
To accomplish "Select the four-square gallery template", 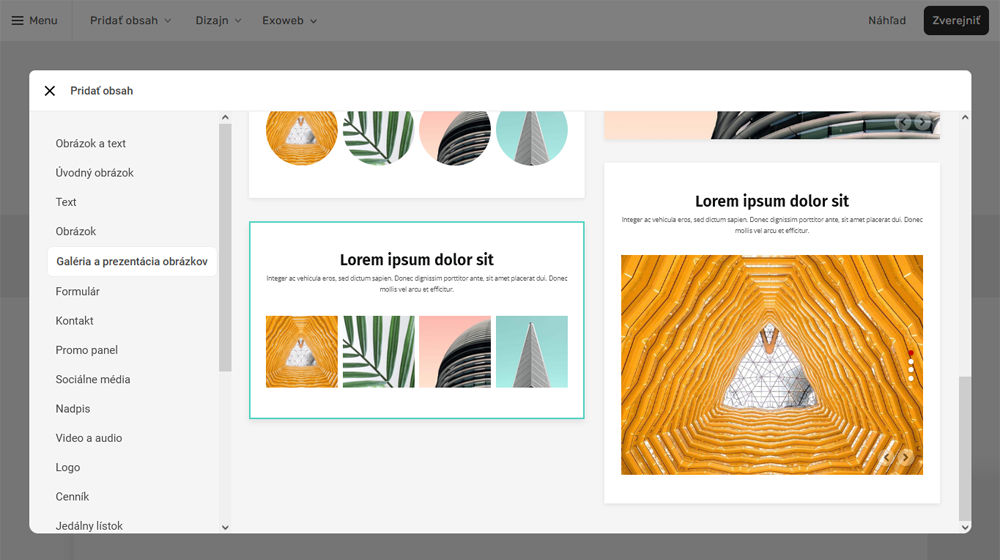I will (x=416, y=320).
